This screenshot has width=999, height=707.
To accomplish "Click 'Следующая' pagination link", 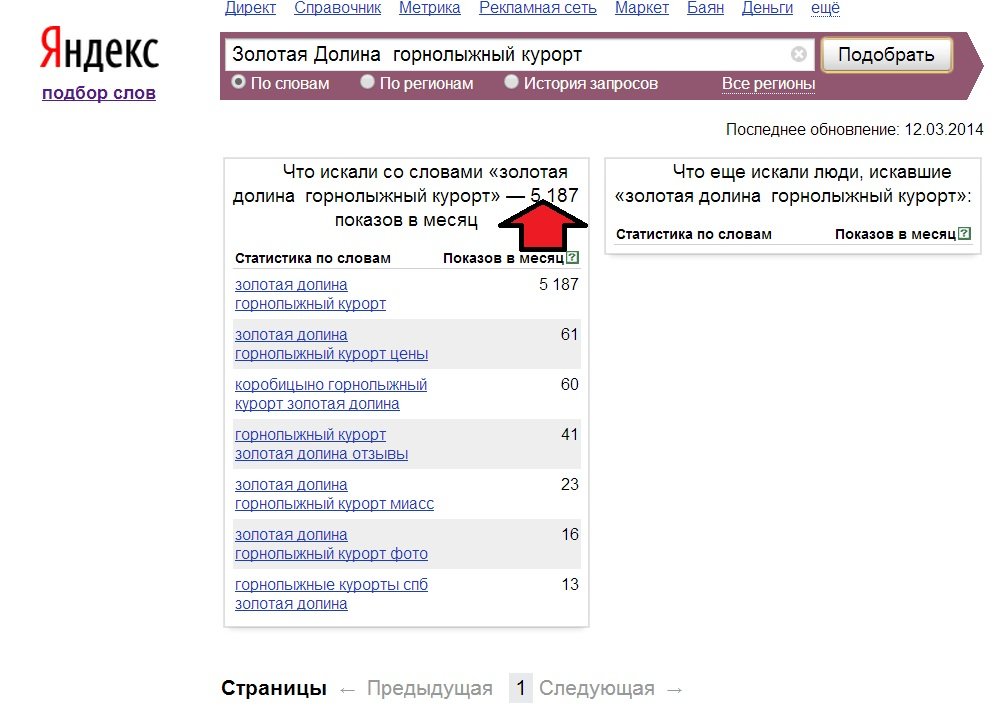I will (x=597, y=689).
